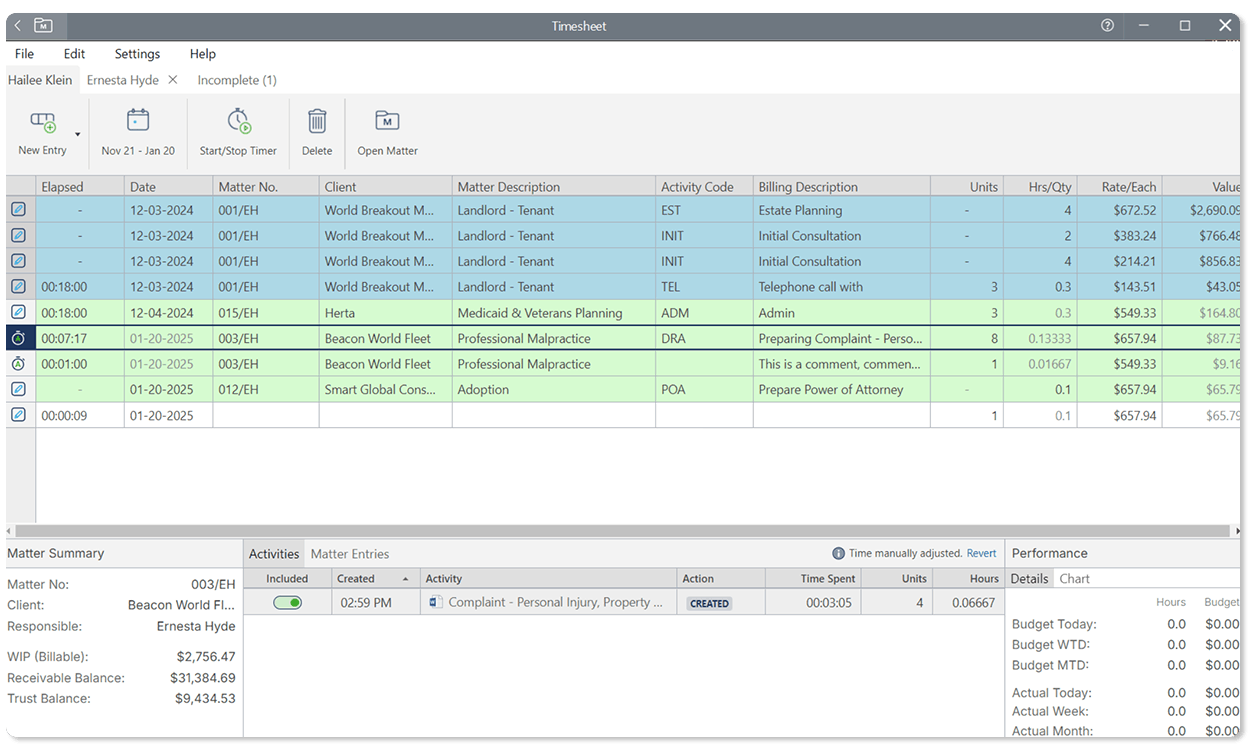This screenshot has height=752, width=1254.
Task: Open the Incomplete (1) tab
Action: [237, 80]
